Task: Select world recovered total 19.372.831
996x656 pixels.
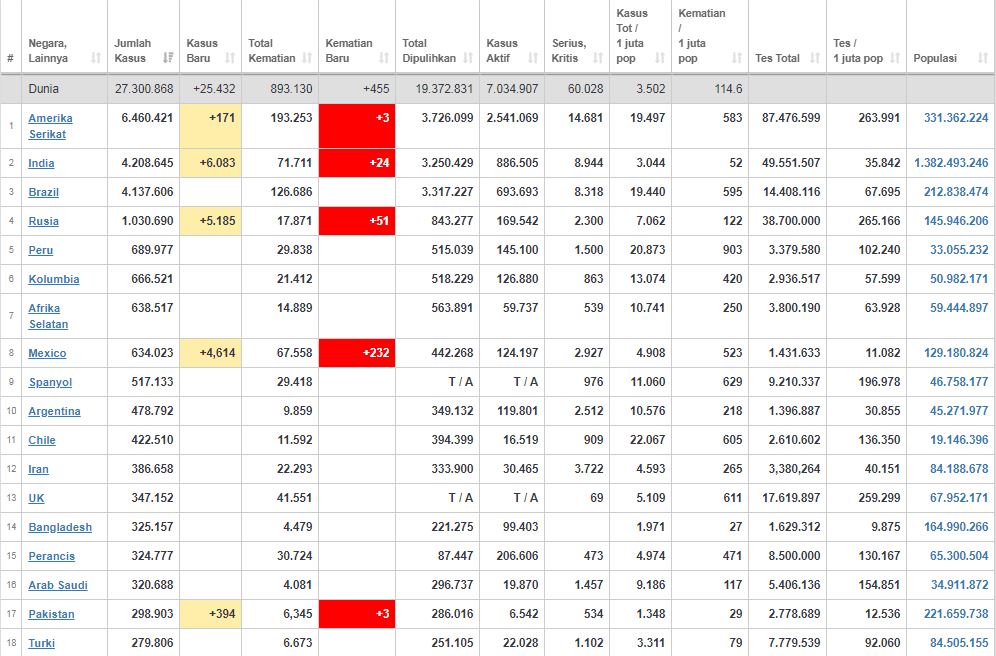Action: 444,88
